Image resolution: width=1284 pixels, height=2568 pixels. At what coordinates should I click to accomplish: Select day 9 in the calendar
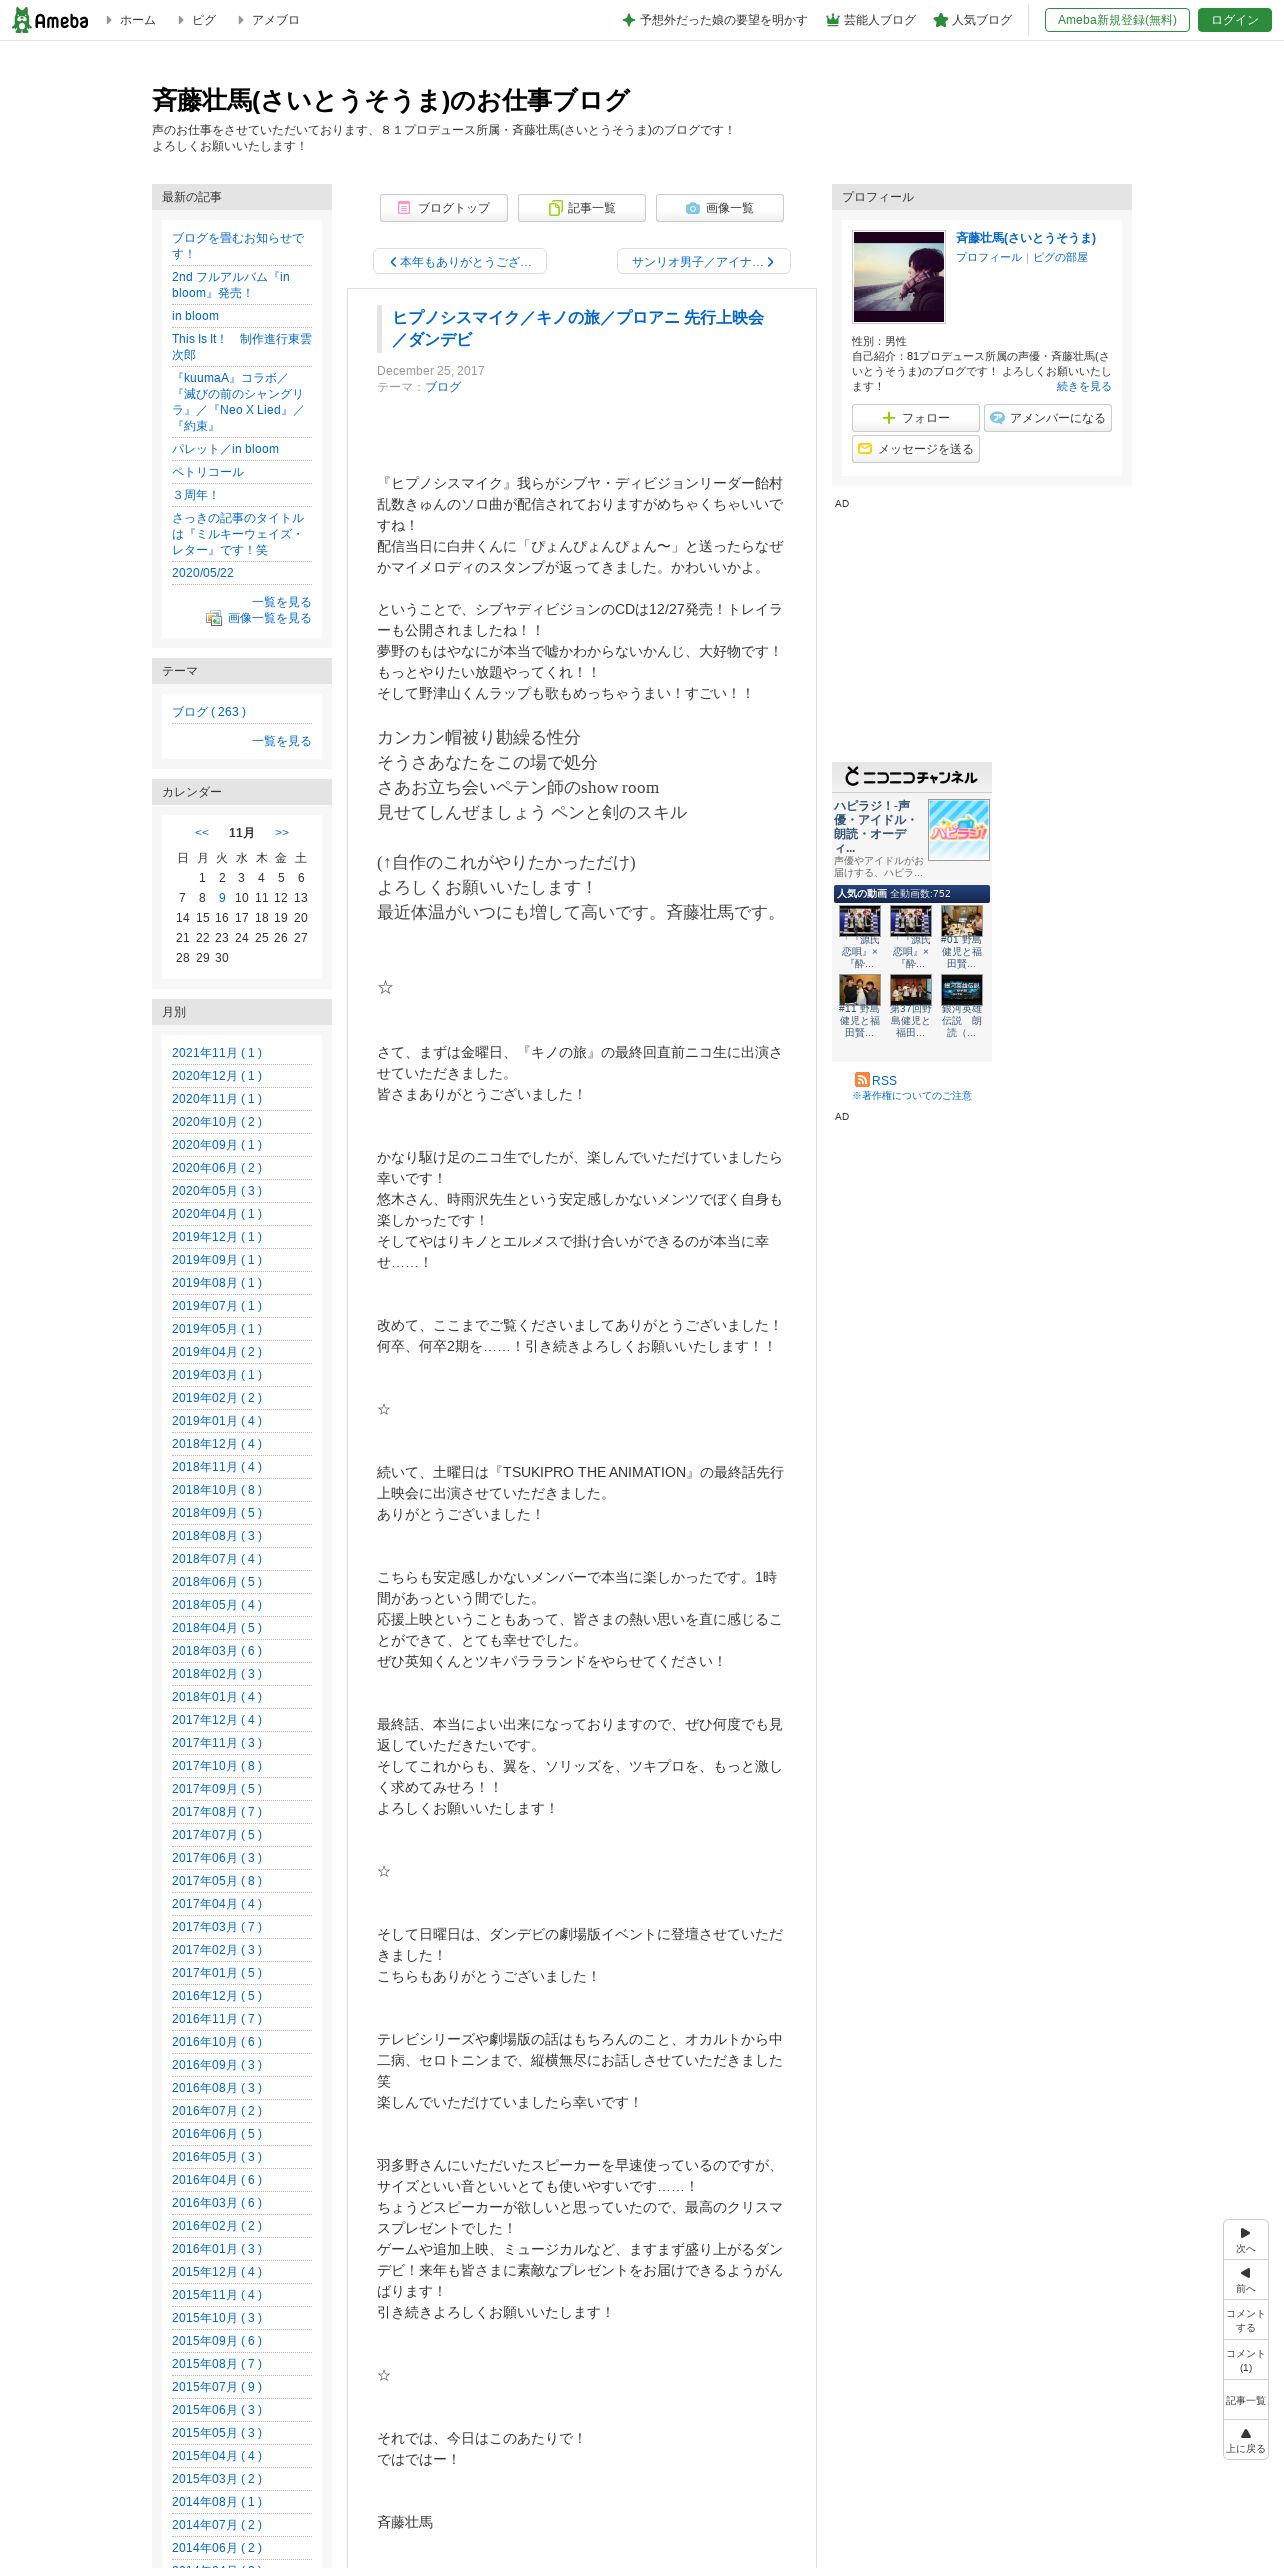(x=222, y=898)
